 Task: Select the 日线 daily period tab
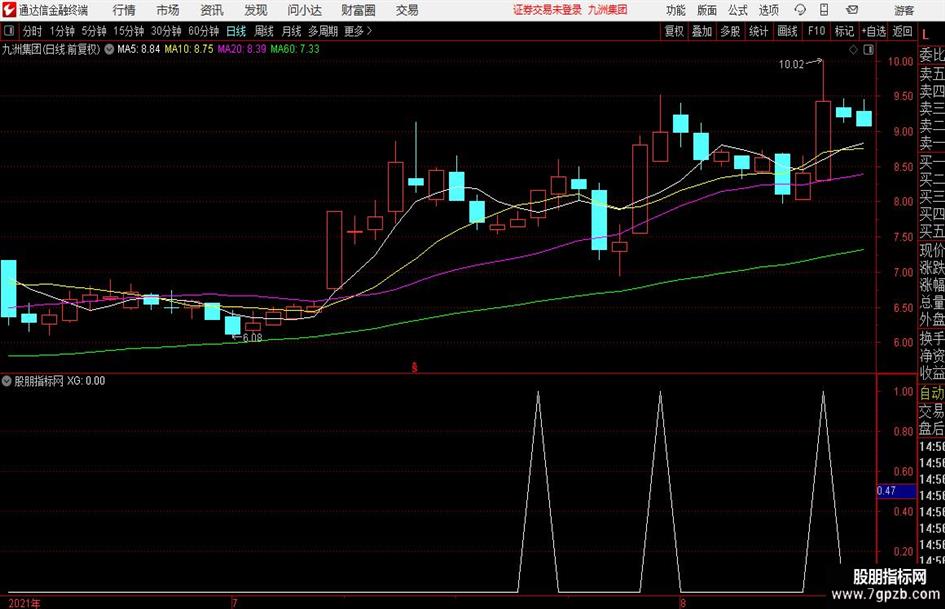click(236, 31)
